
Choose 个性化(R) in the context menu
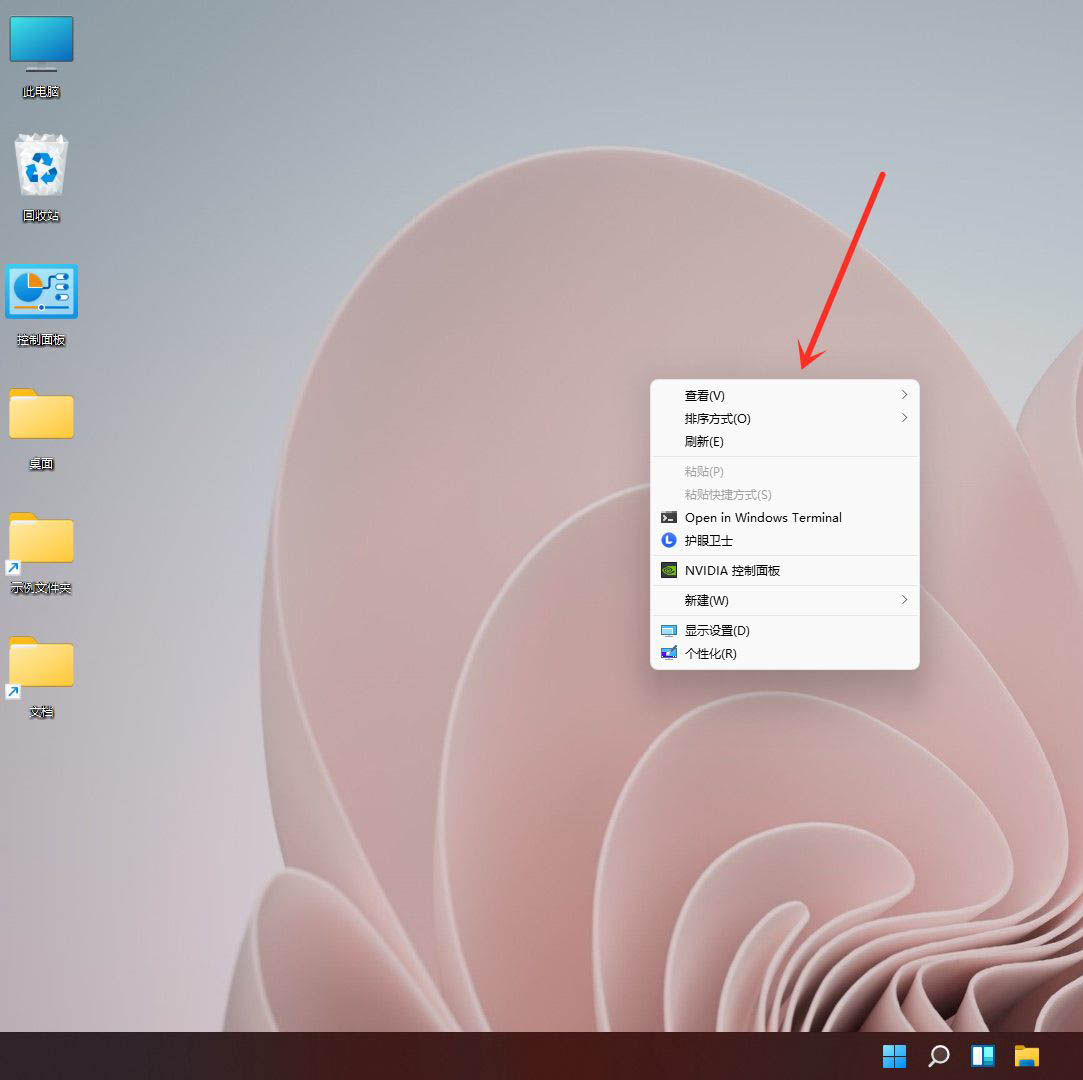coord(710,654)
